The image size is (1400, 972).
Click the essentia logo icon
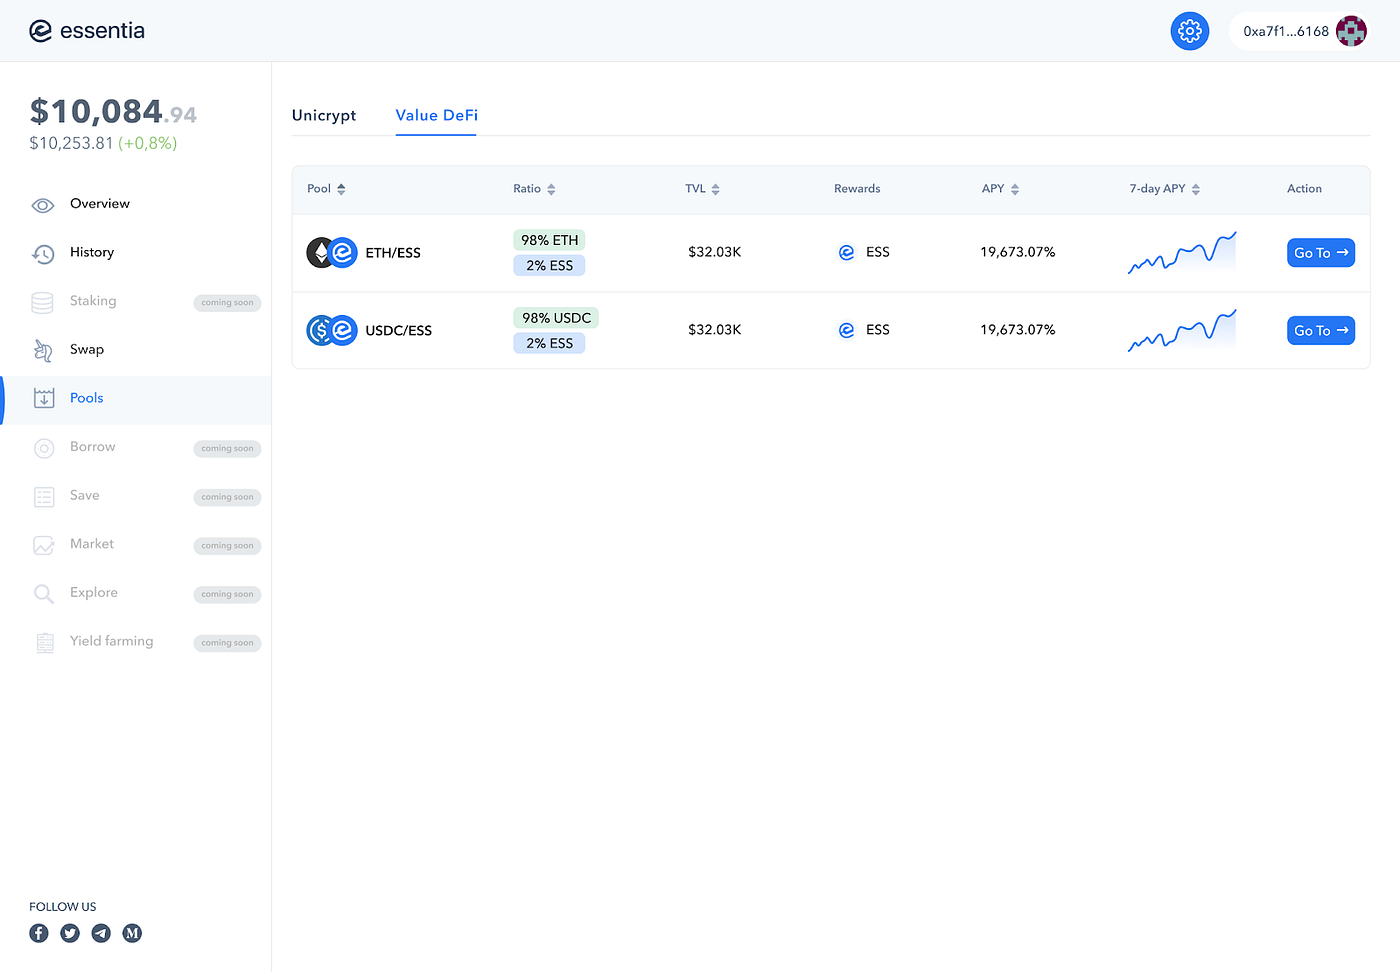click(40, 31)
